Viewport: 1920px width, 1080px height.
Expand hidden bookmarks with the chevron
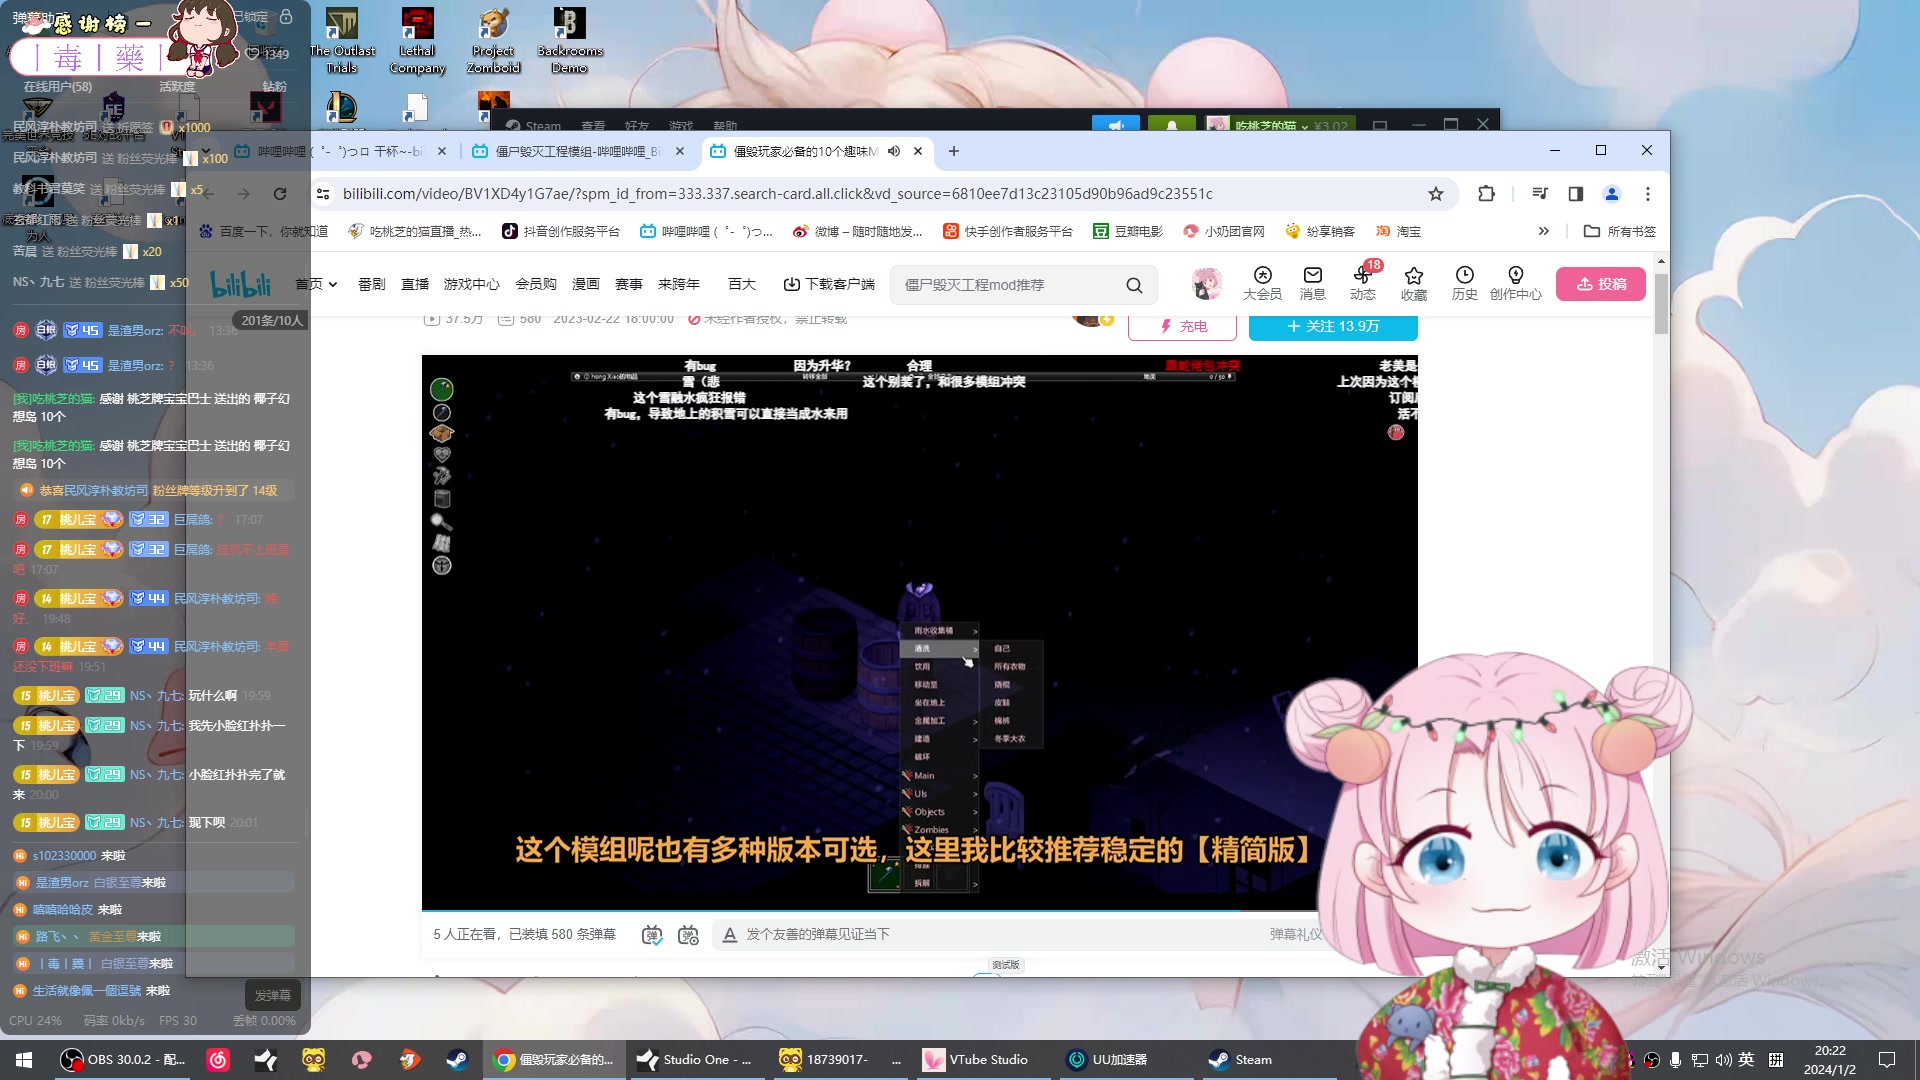tap(1543, 231)
